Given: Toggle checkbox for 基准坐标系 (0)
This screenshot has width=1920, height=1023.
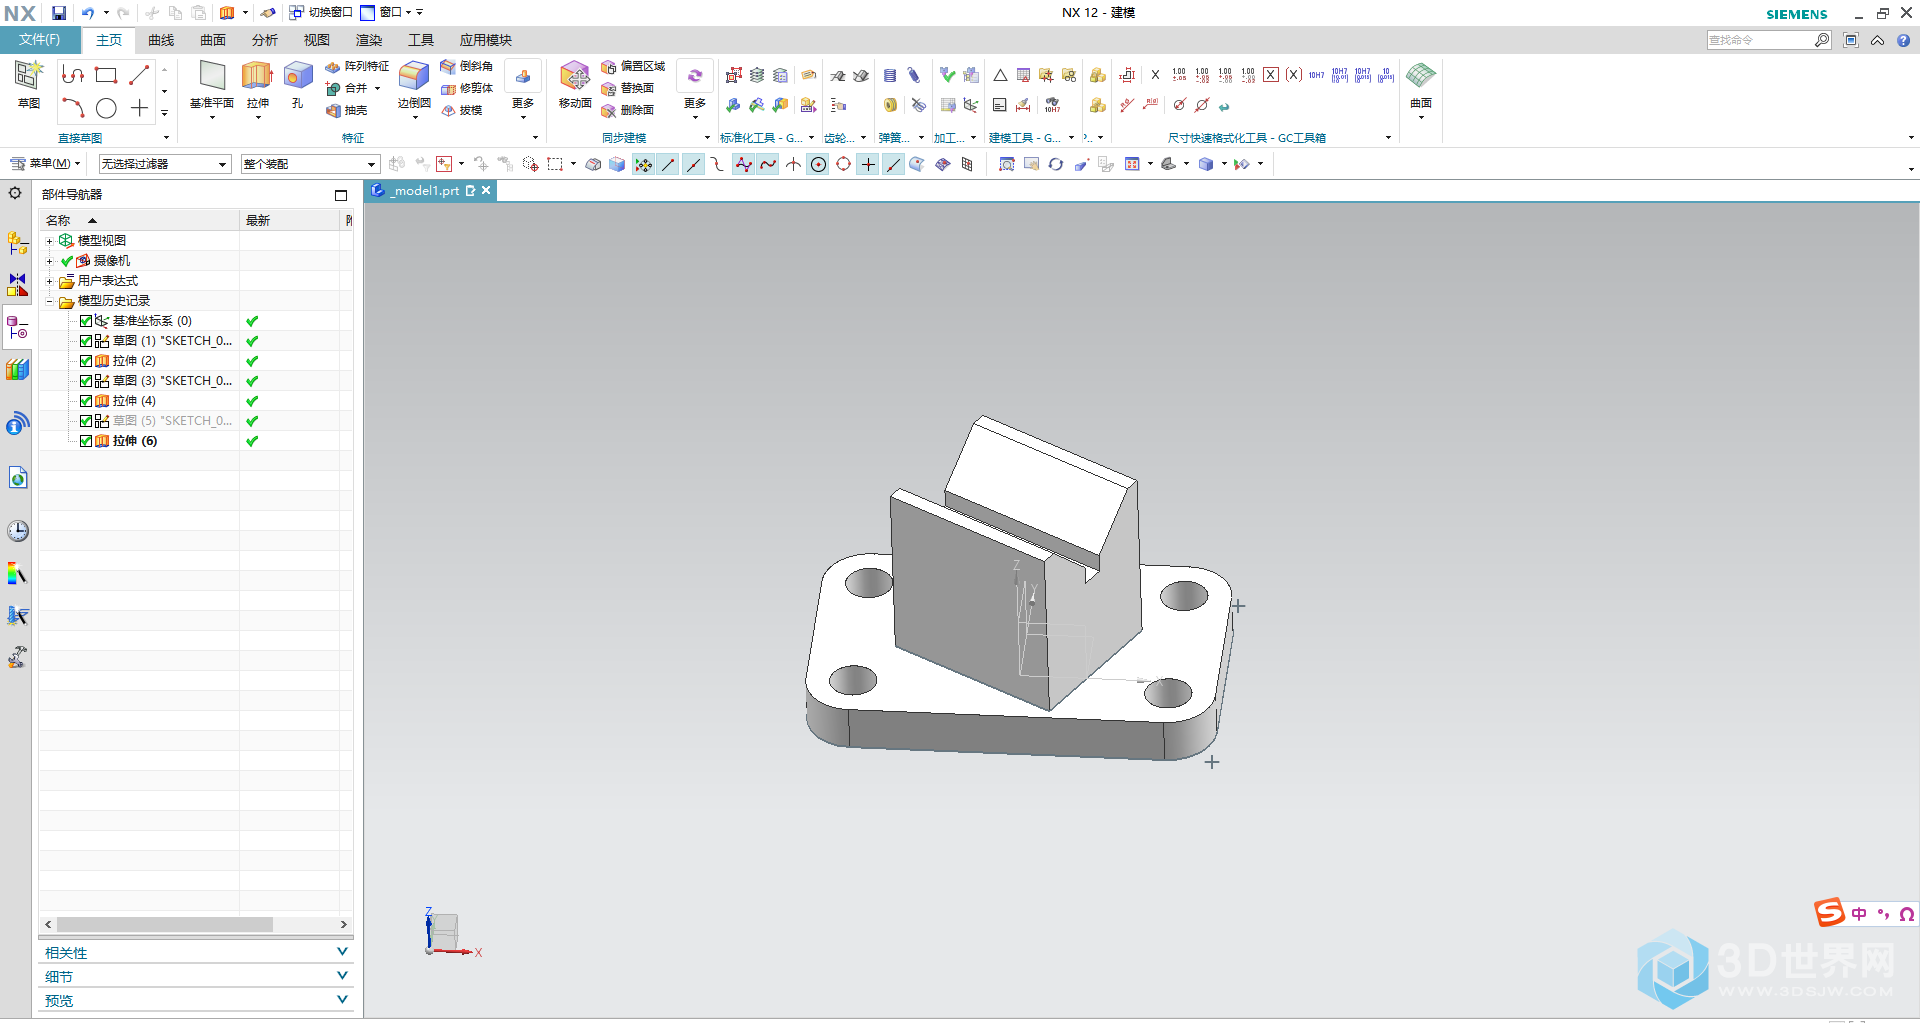Looking at the screenshot, I should (86, 321).
